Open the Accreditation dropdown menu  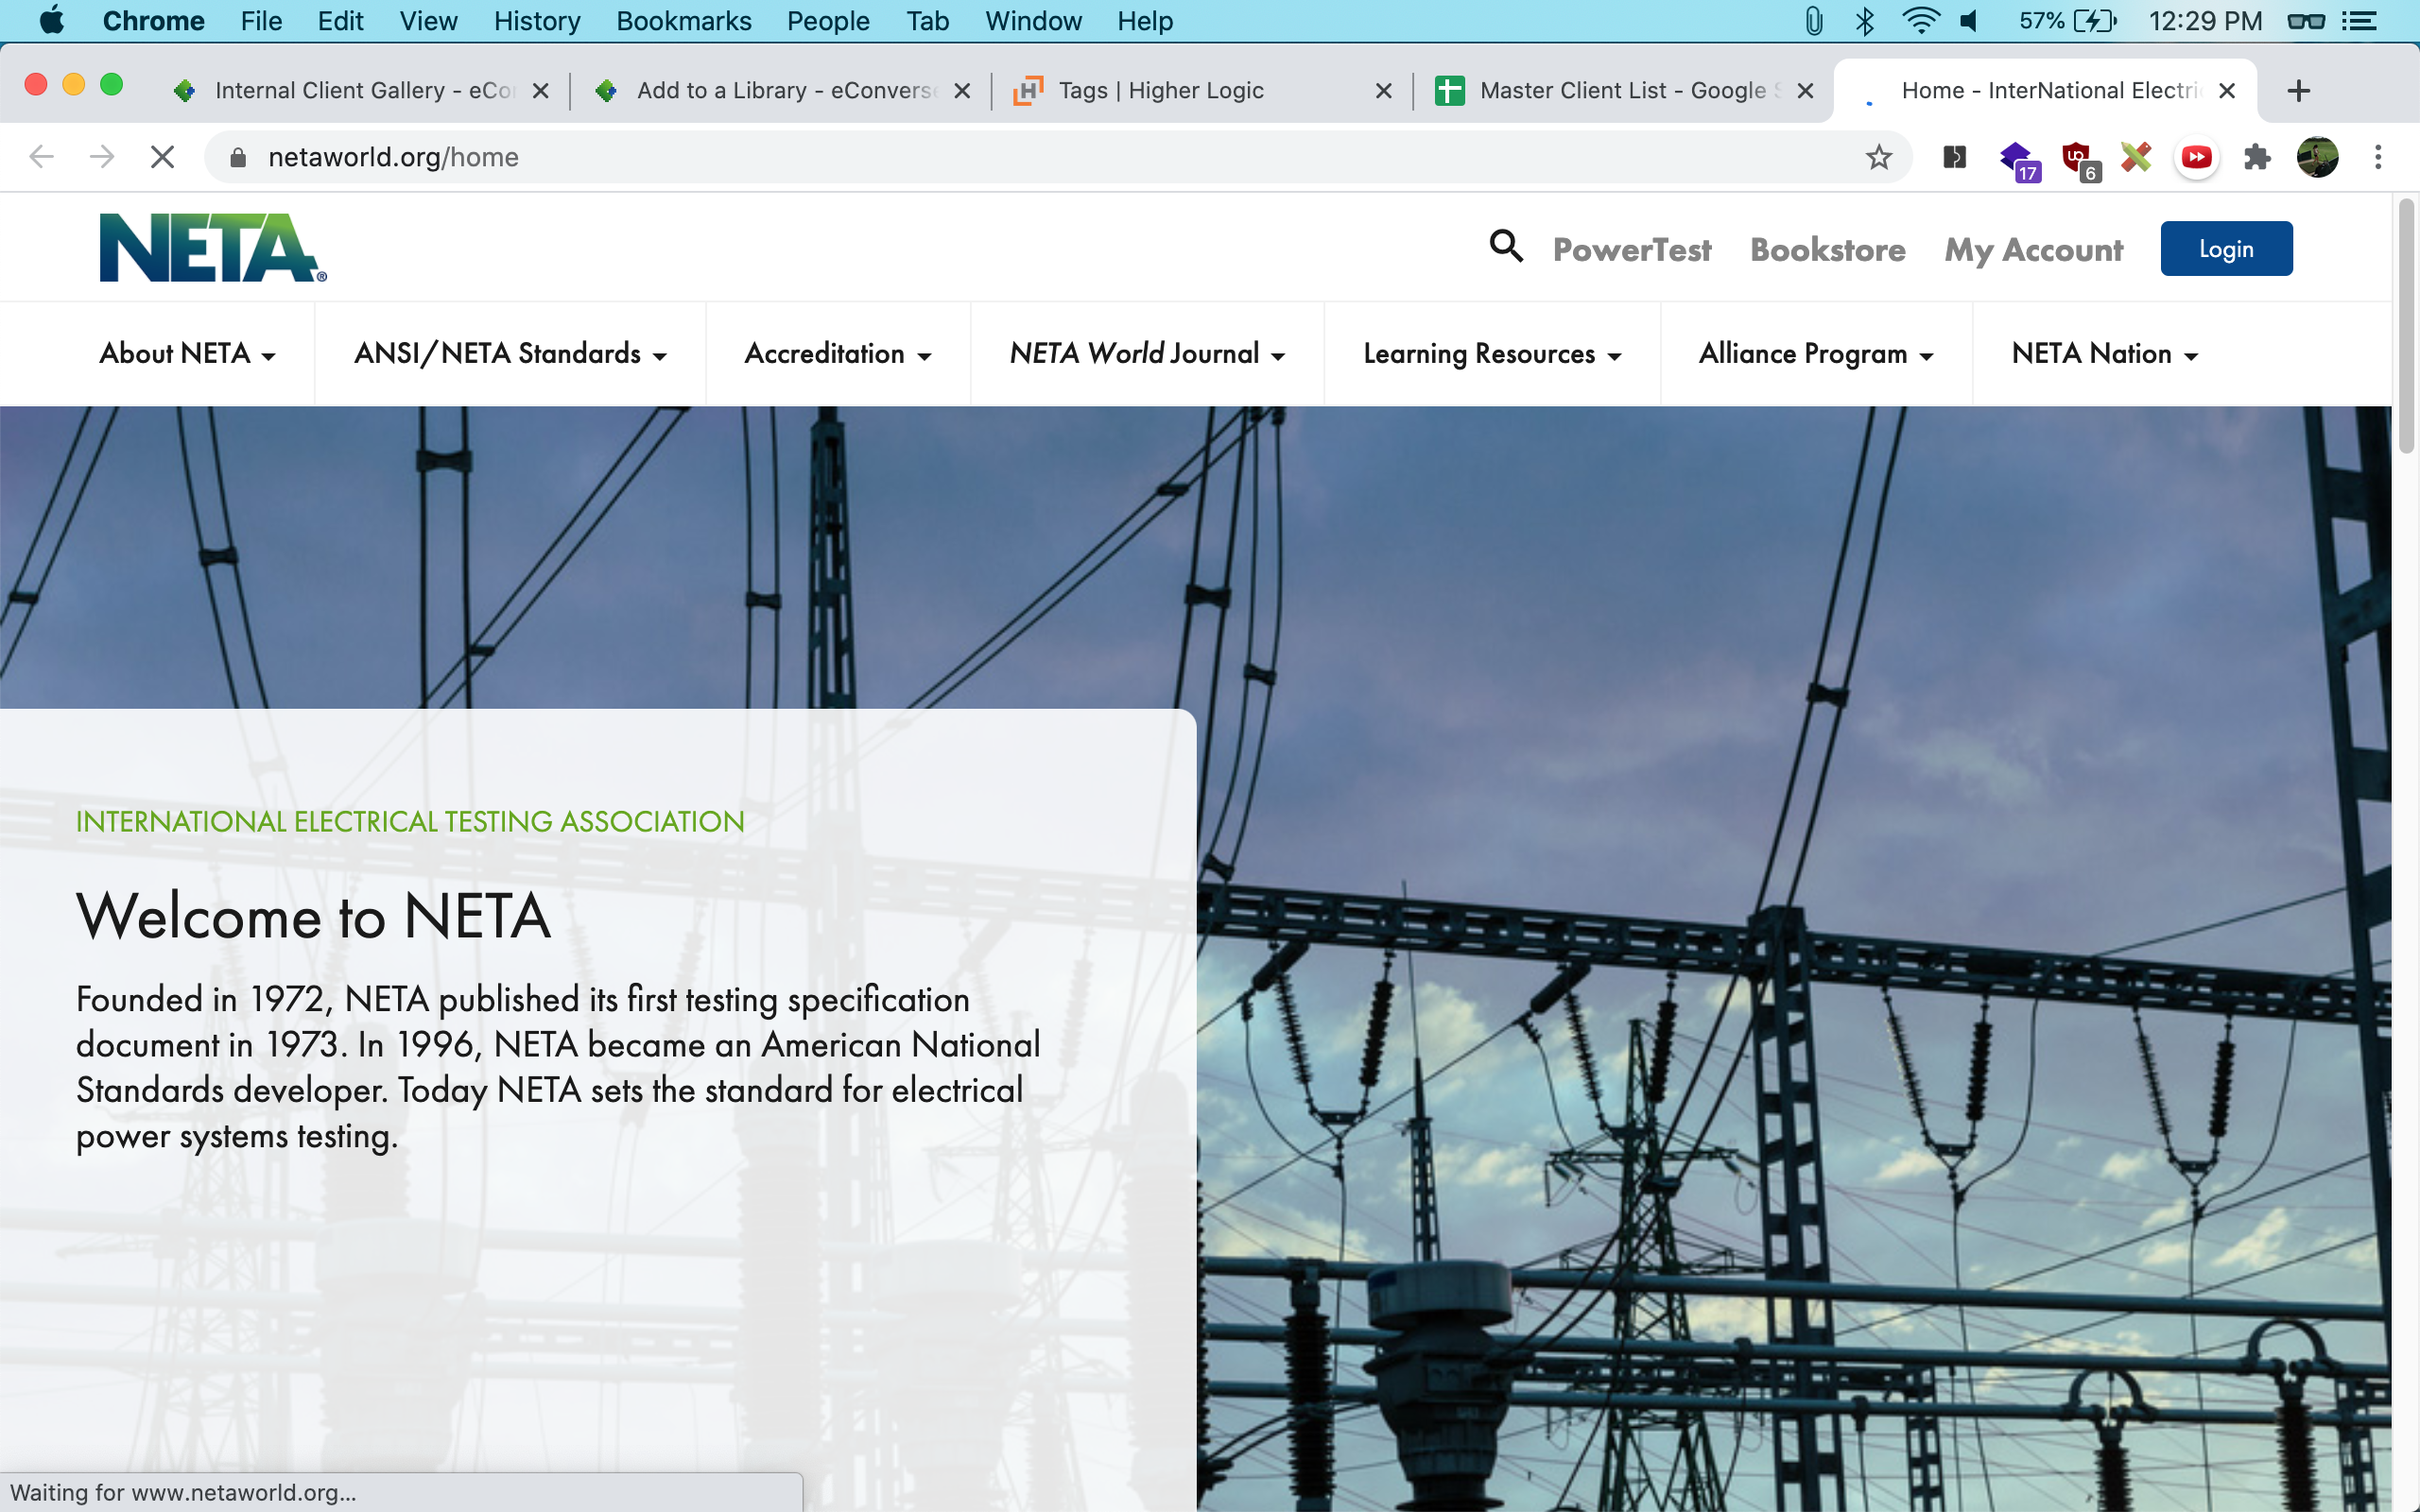click(837, 354)
